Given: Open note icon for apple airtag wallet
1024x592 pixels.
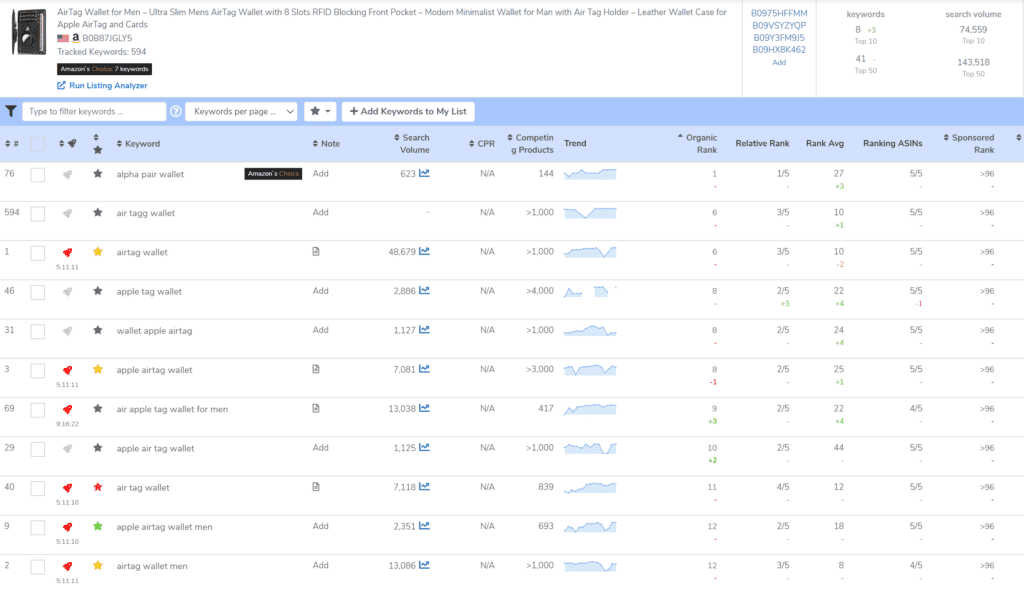Looking at the screenshot, I should pyautogui.click(x=316, y=369).
